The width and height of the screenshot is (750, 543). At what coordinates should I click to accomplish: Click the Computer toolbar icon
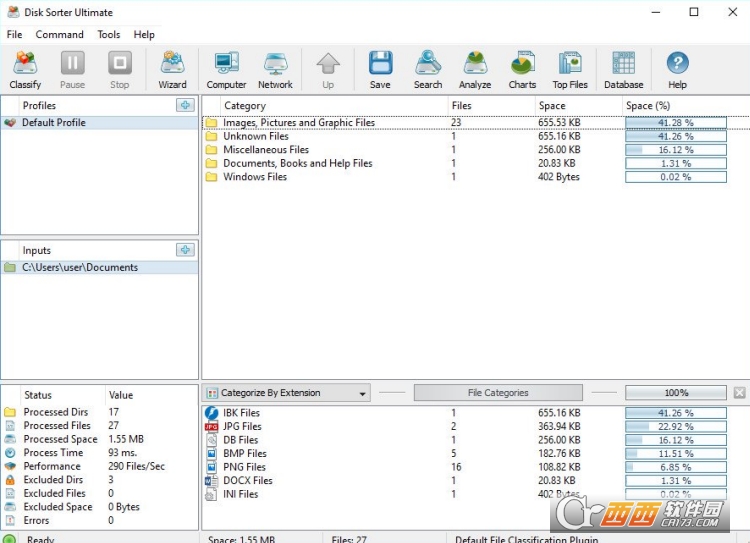pyautogui.click(x=226, y=69)
